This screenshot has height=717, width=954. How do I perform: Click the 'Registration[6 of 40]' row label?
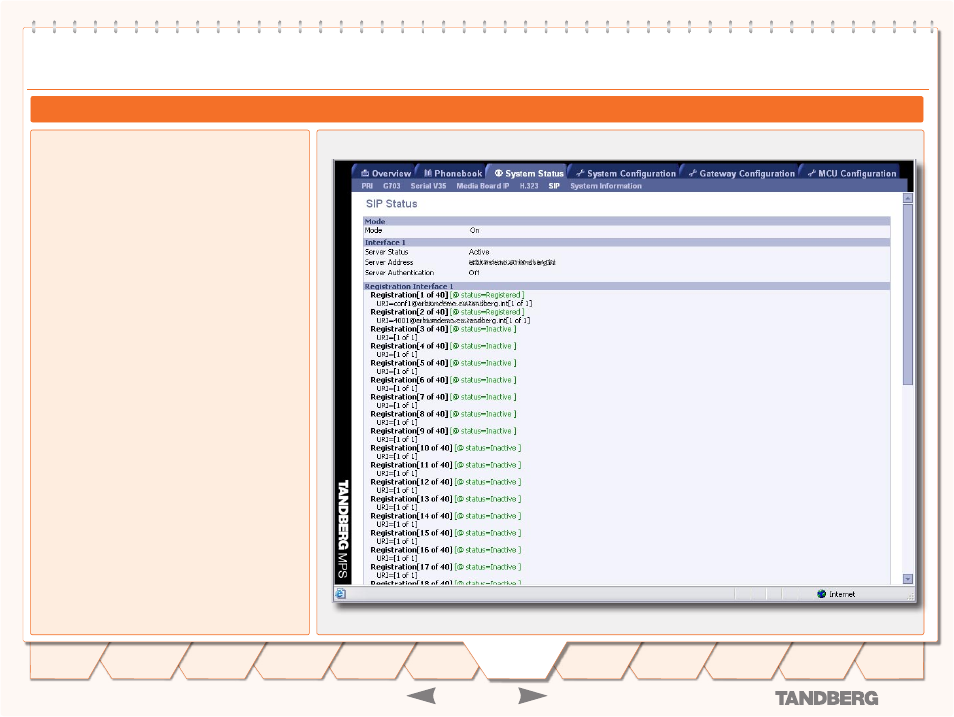click(409, 380)
